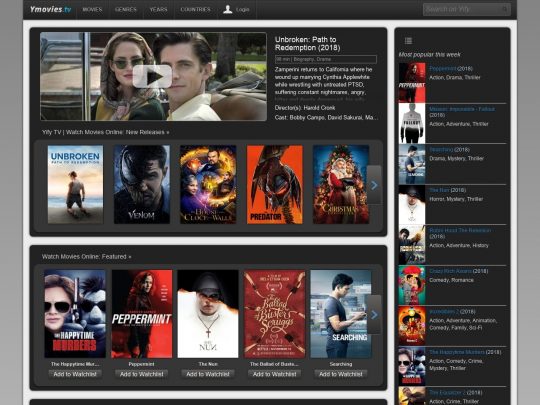Play the Unbroken featured video
540x405 pixels.
152,76
